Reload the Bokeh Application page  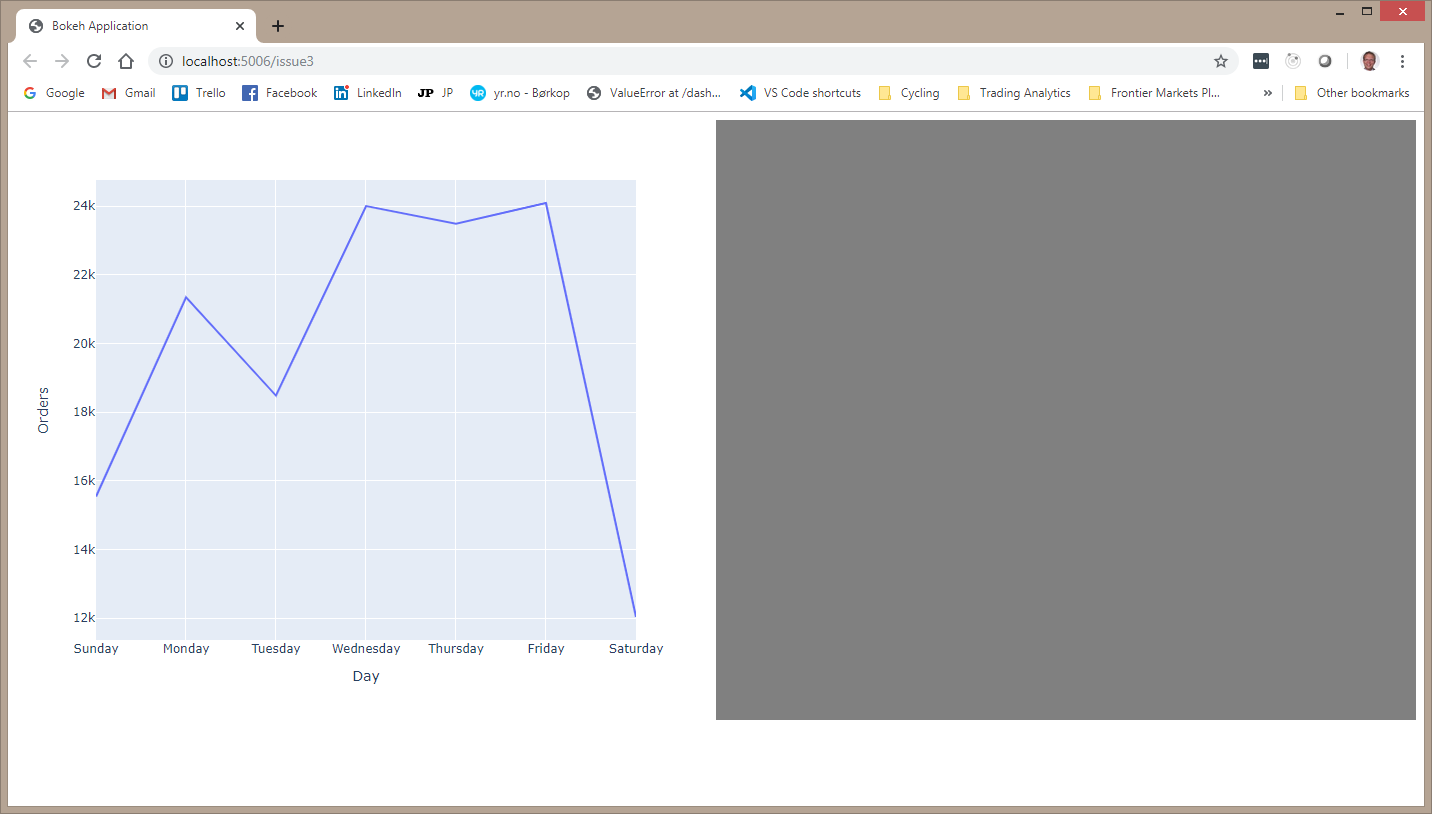pyautogui.click(x=94, y=61)
